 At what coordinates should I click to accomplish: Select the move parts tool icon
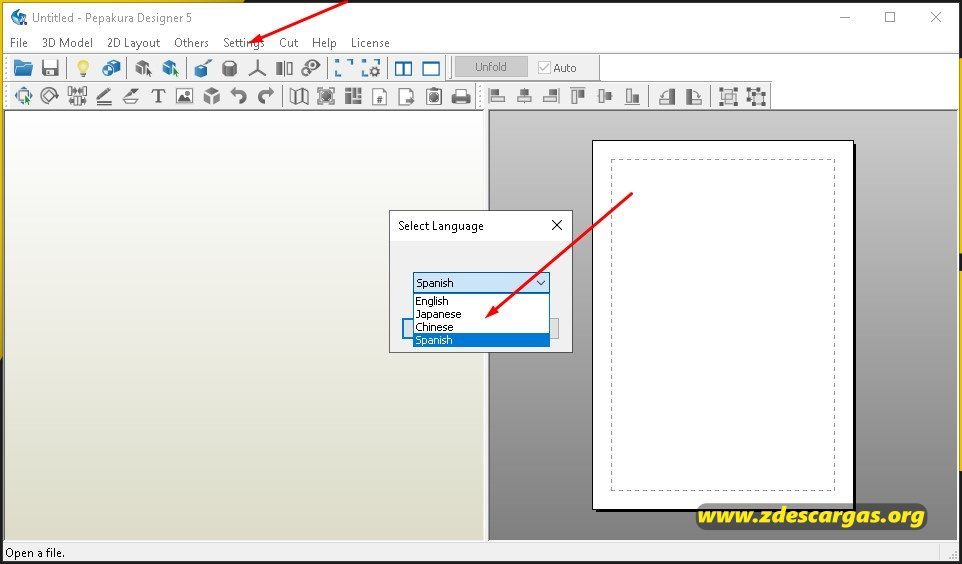coord(23,96)
